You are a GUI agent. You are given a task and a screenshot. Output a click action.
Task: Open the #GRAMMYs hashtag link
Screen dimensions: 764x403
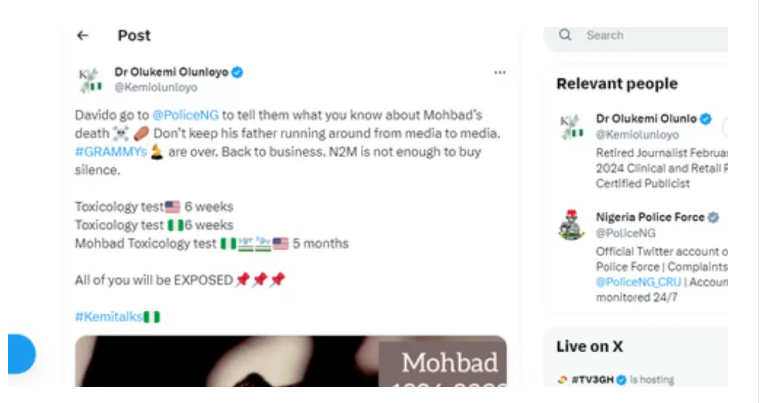(x=111, y=152)
